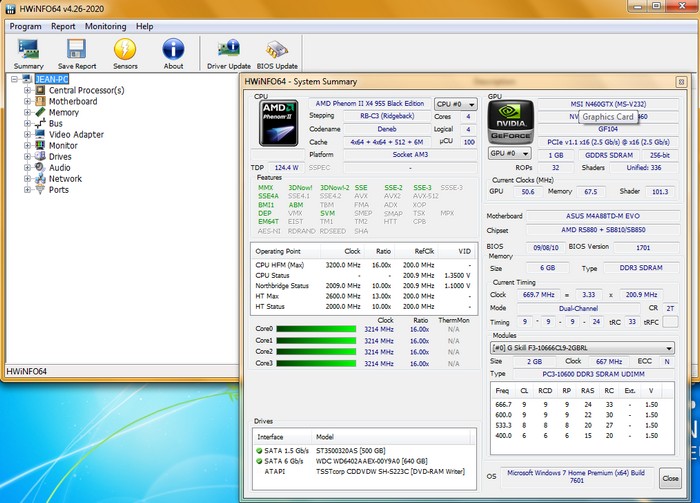This screenshot has width=700, height=503.
Task: Click the Northbridge Status row
Action: 363,286
